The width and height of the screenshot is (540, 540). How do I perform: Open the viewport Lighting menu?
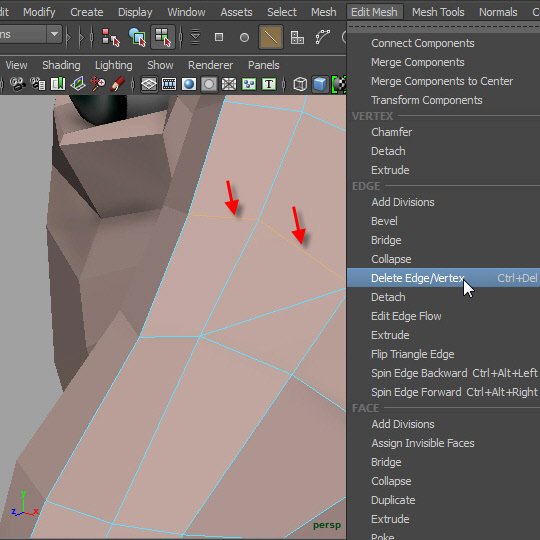click(x=114, y=65)
